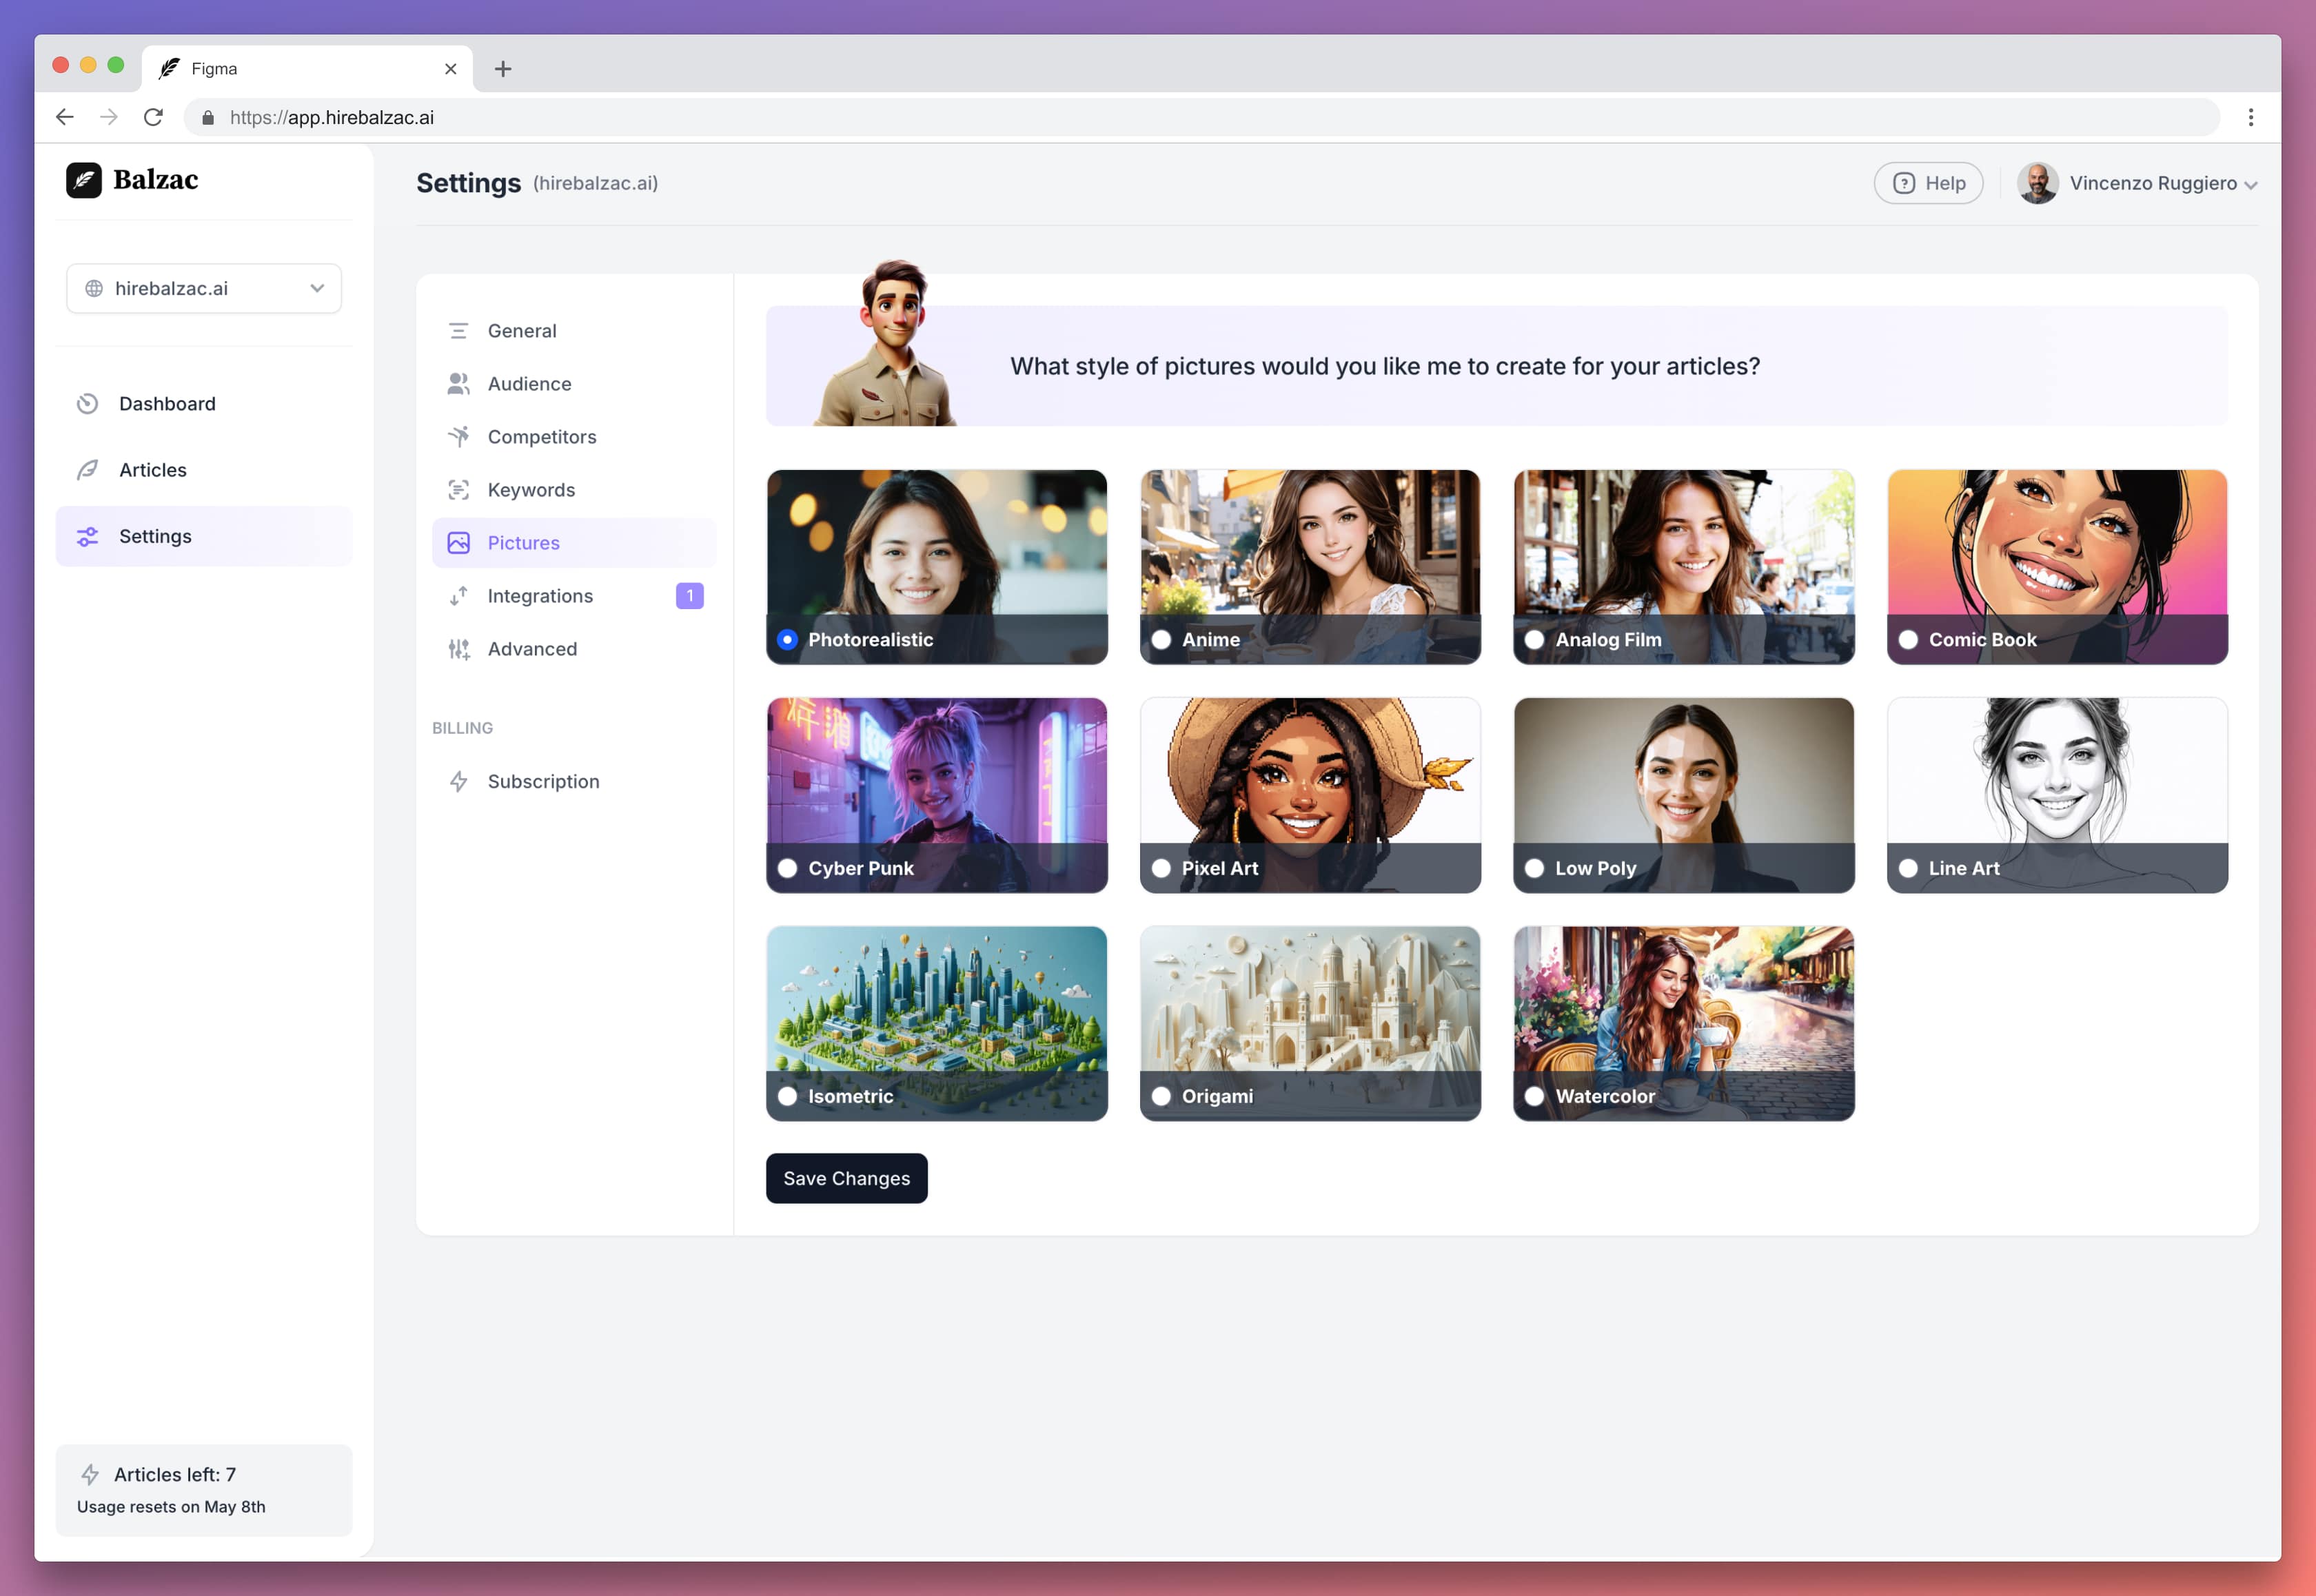Select the Watercolor style radio button

click(x=1535, y=1096)
